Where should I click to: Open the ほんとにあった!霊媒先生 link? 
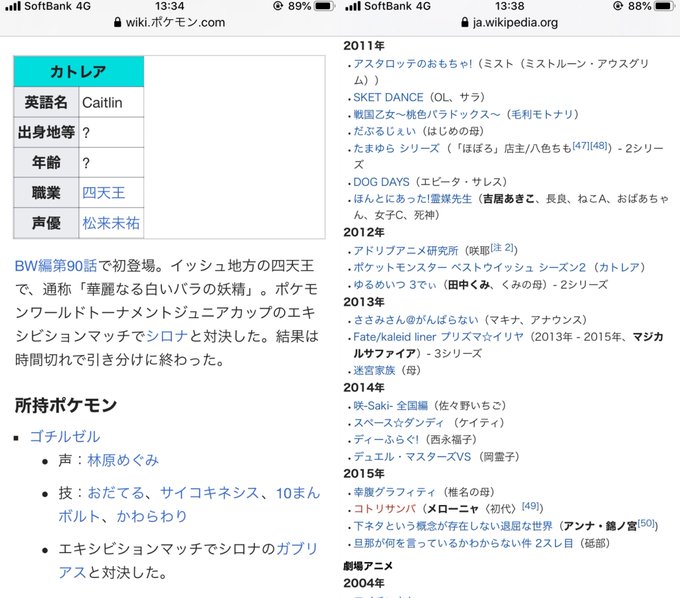[x=412, y=199]
